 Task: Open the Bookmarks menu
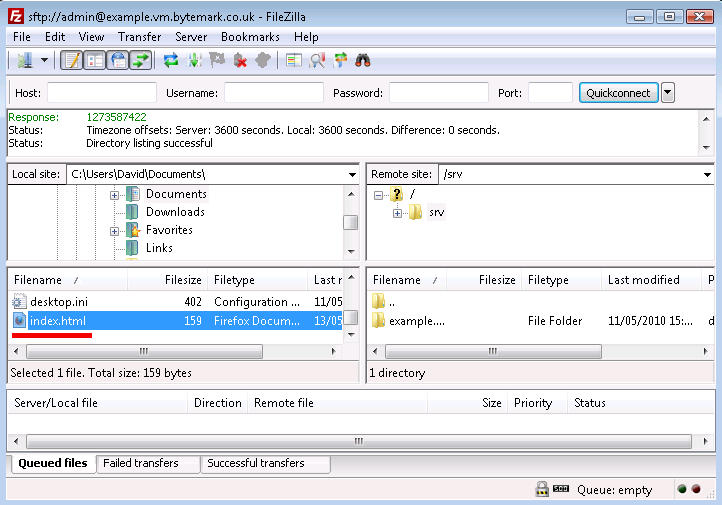[x=250, y=37]
